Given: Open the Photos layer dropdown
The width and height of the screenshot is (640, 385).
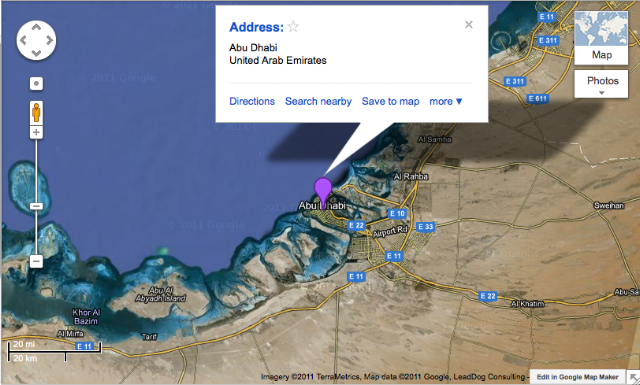Looking at the screenshot, I should (601, 84).
